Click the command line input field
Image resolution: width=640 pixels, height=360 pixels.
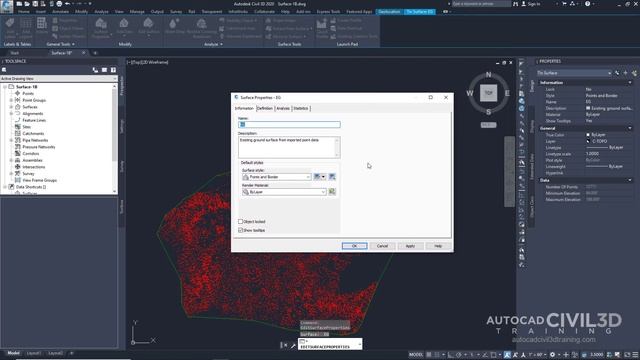click(330, 344)
